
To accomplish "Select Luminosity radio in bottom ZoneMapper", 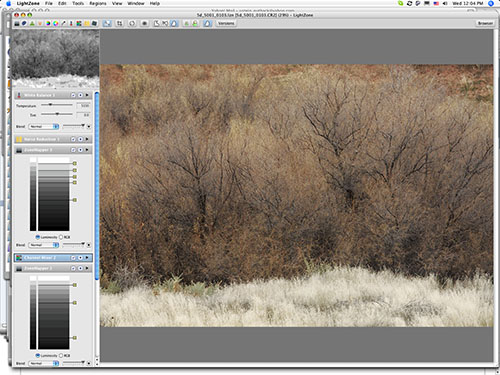I will tap(38, 355).
